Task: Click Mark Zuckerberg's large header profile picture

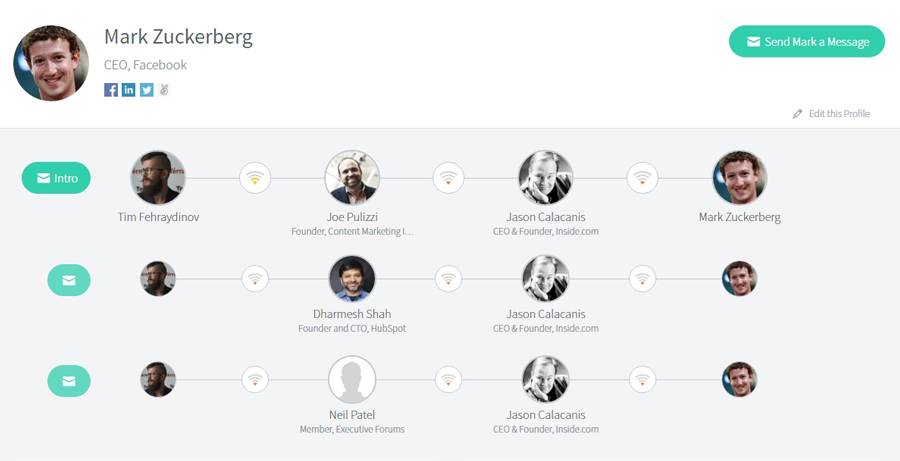Action: pyautogui.click(x=51, y=63)
